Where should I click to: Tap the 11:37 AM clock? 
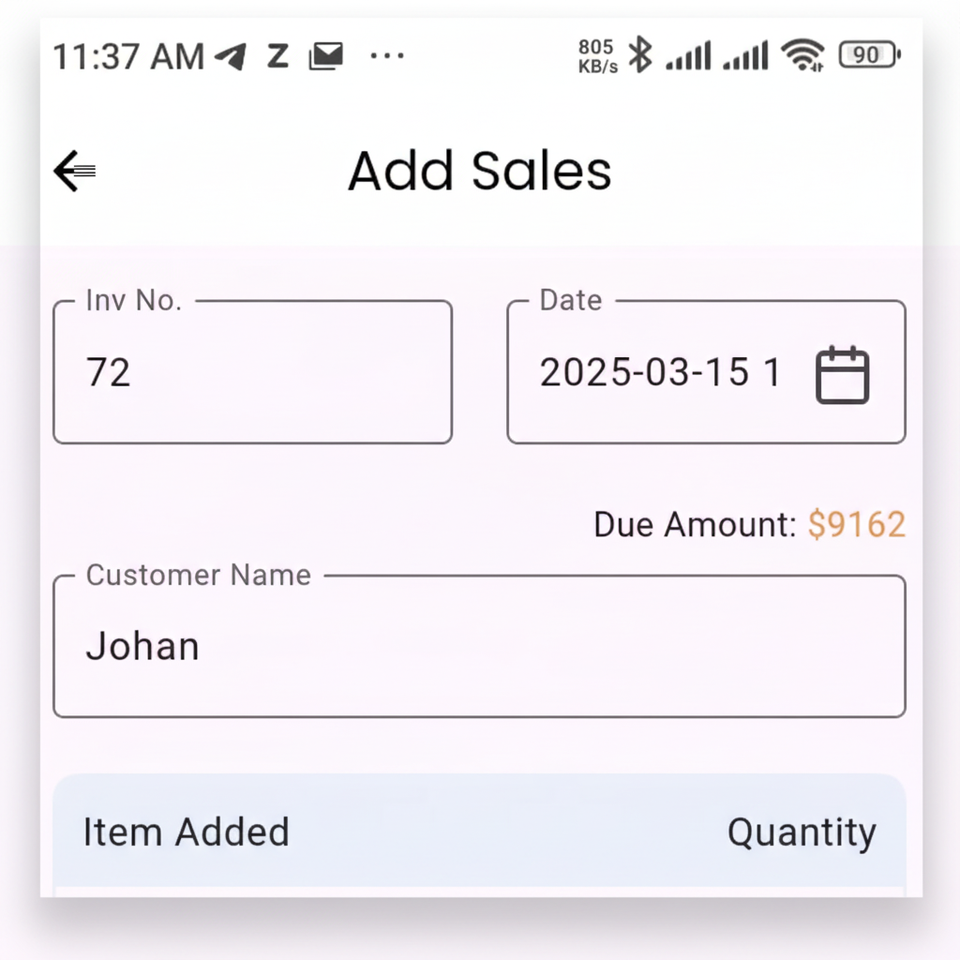(127, 57)
